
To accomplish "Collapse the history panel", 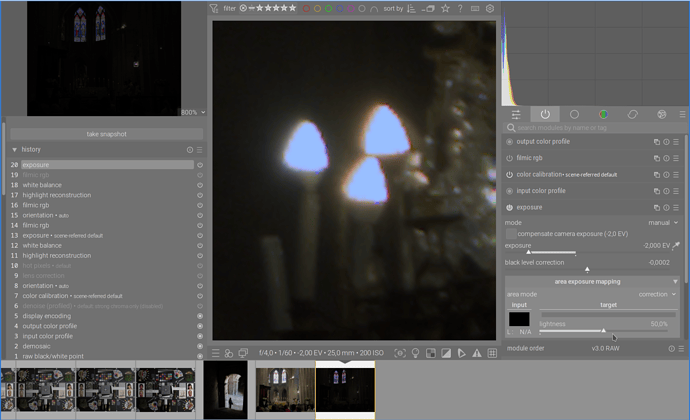I will (x=15, y=150).
